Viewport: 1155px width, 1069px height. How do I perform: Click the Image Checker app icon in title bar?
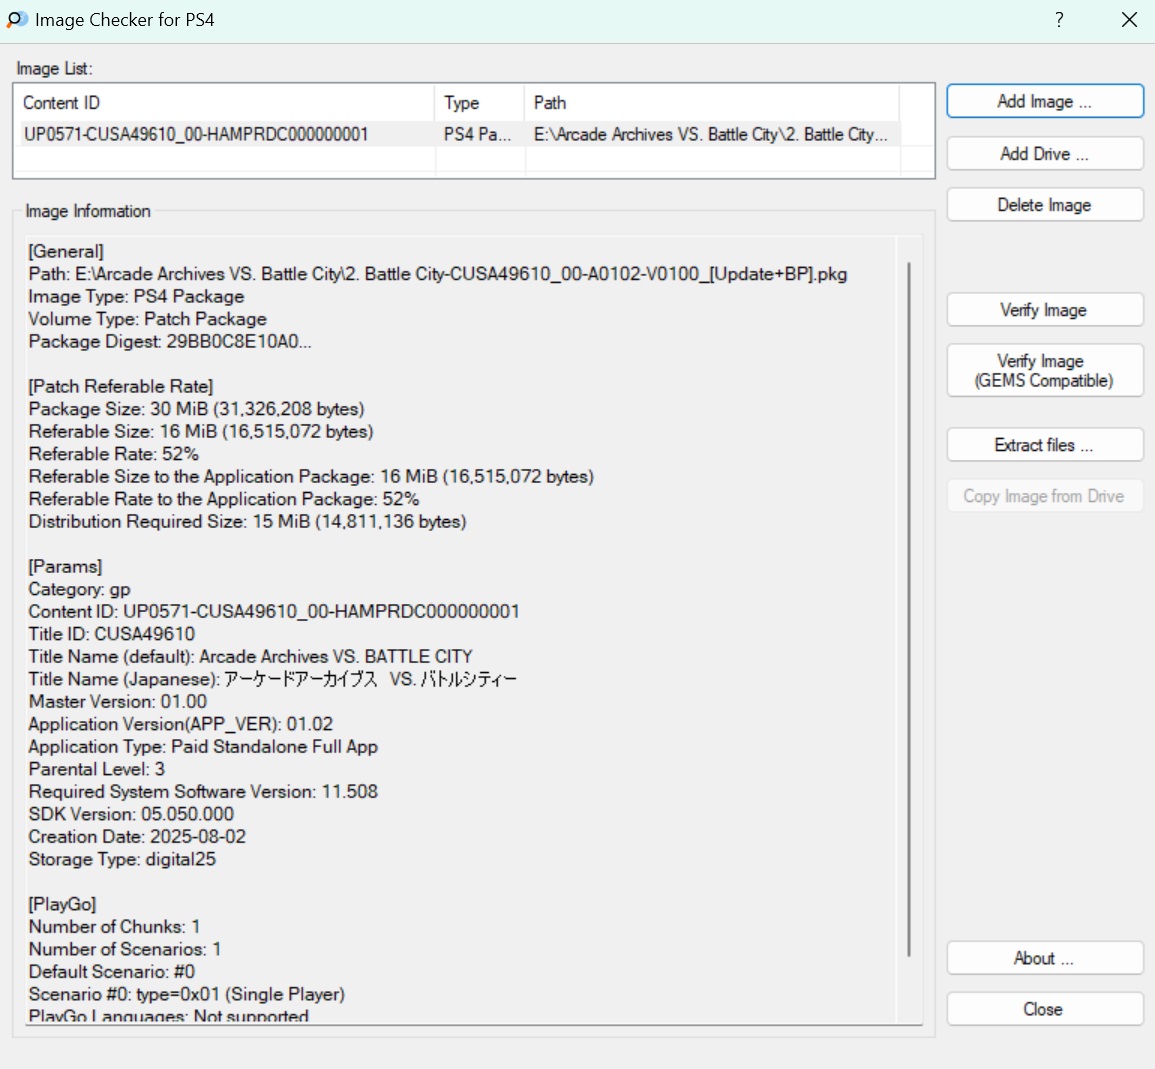click(17, 20)
